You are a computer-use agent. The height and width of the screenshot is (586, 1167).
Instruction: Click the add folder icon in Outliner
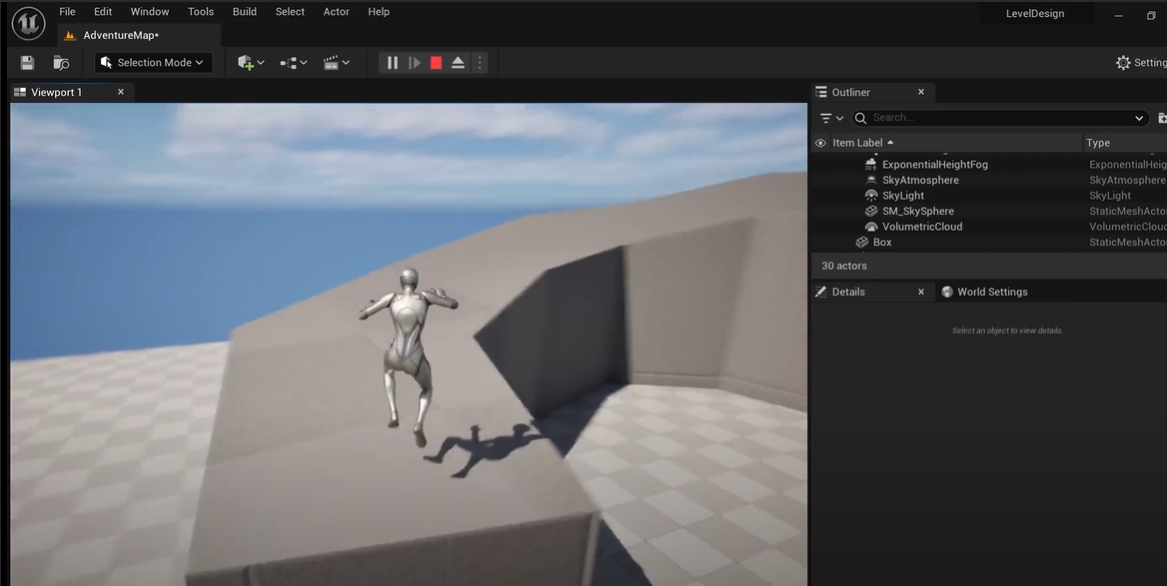tap(1161, 118)
